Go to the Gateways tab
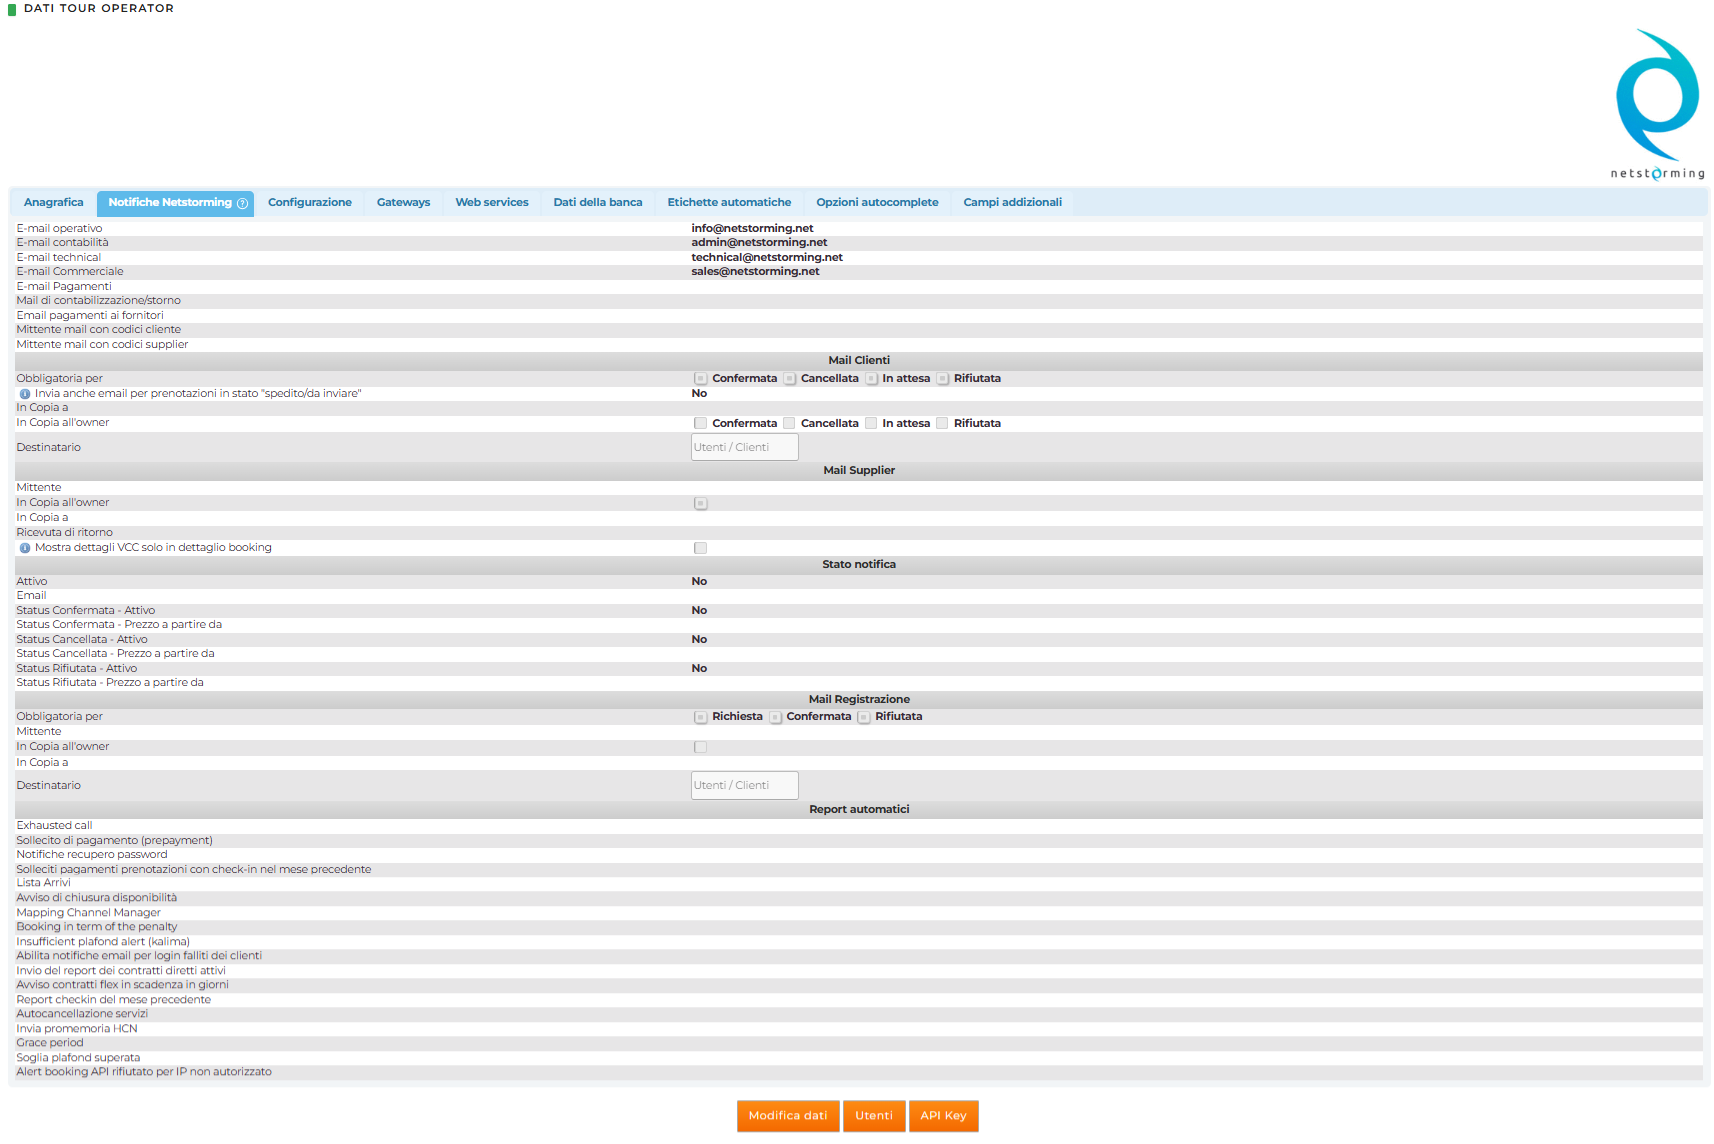Viewport: 1714px width, 1144px height. (403, 202)
